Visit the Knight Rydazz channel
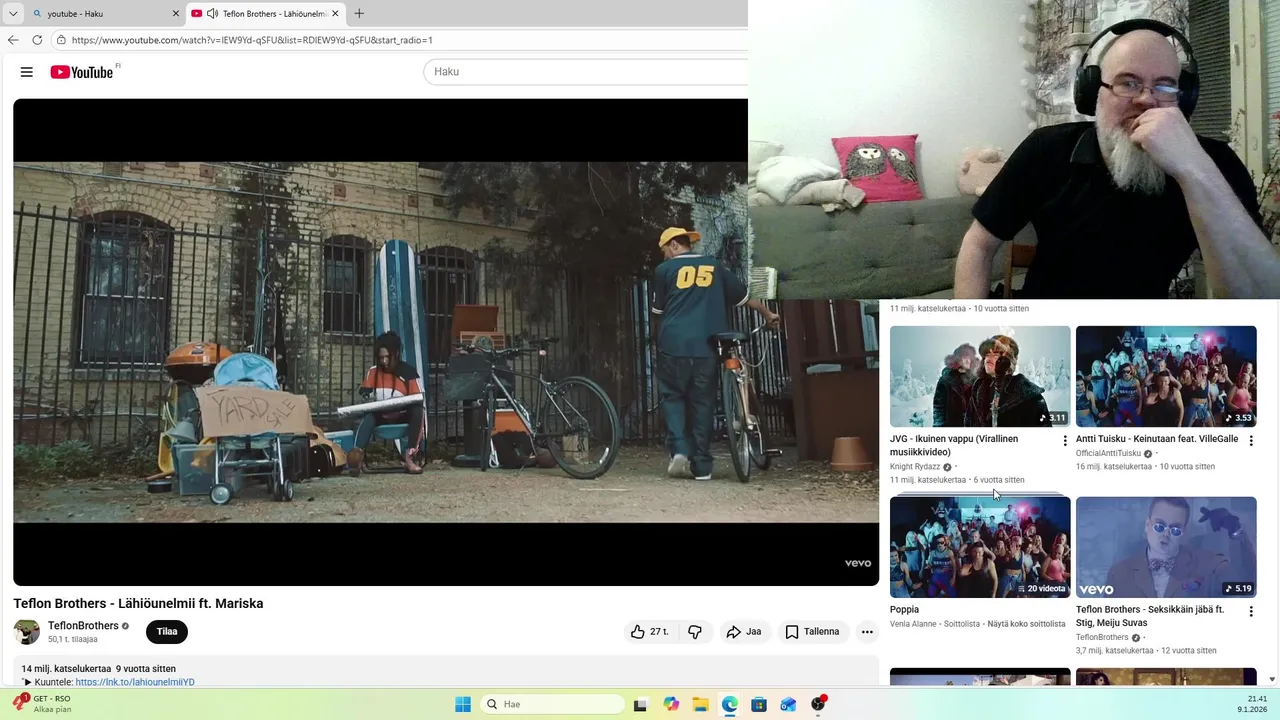Image resolution: width=1280 pixels, height=720 pixels. click(x=915, y=467)
